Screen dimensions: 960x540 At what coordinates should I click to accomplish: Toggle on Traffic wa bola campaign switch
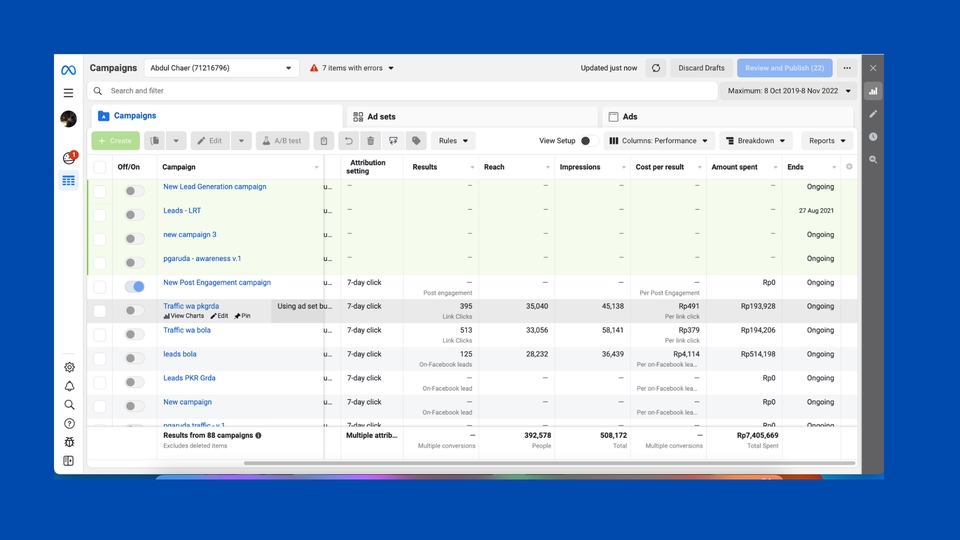click(135, 334)
